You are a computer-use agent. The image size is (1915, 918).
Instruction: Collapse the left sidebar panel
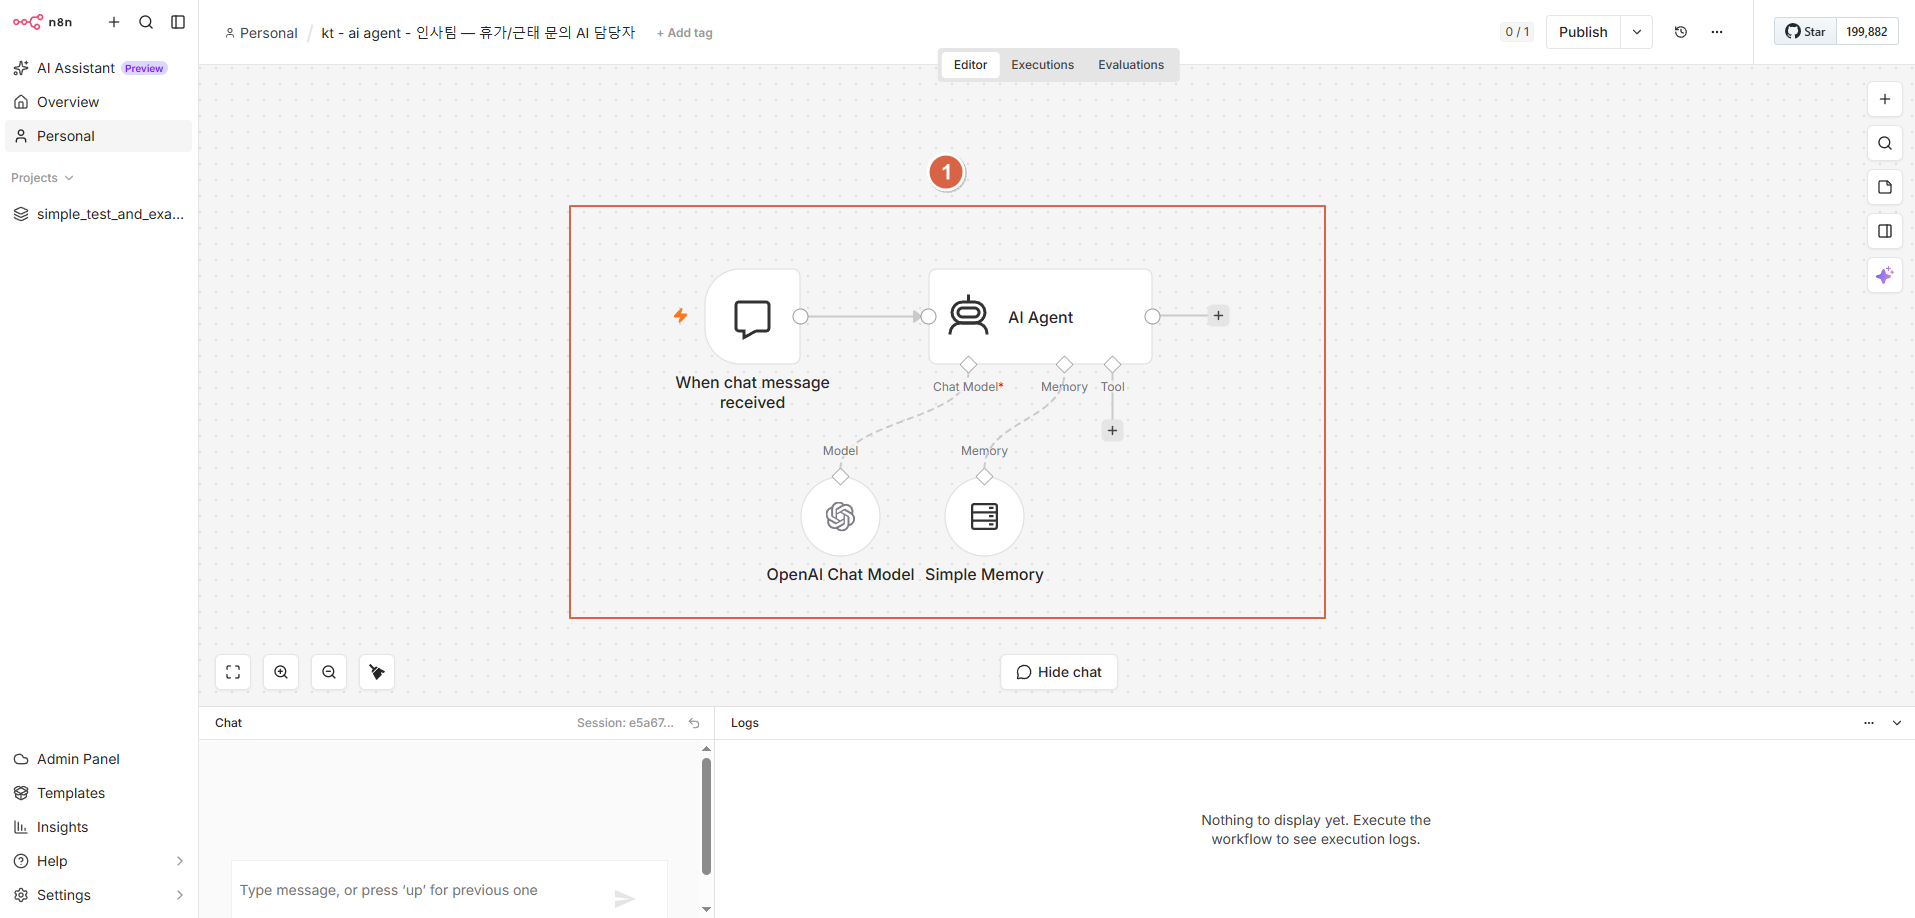tap(178, 22)
